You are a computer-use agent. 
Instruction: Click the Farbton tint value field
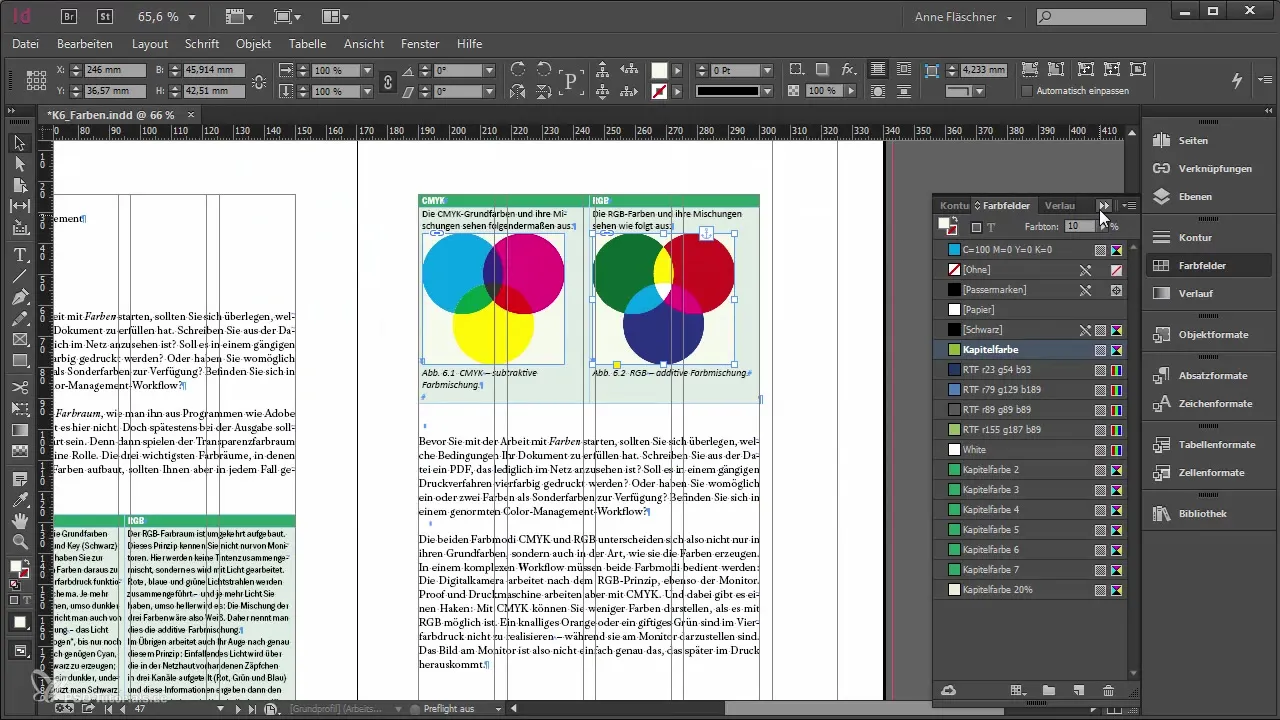point(1079,227)
